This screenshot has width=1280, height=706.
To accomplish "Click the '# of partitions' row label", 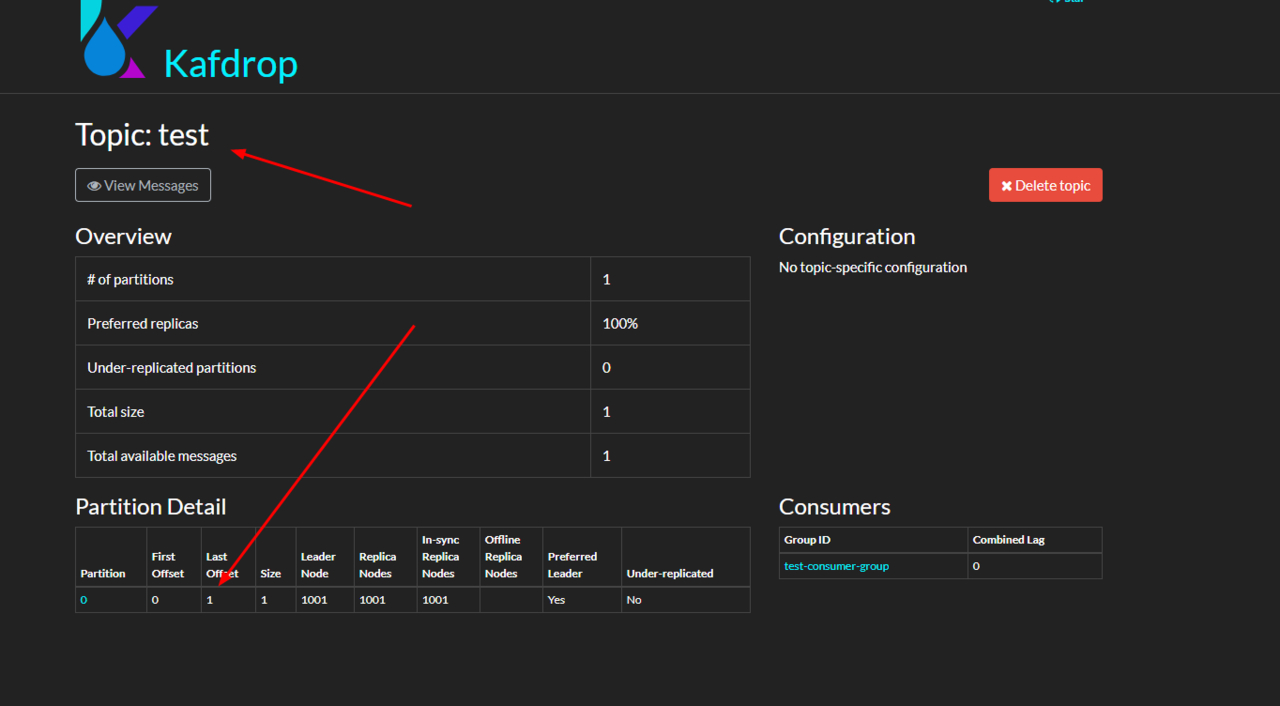I will pos(130,280).
